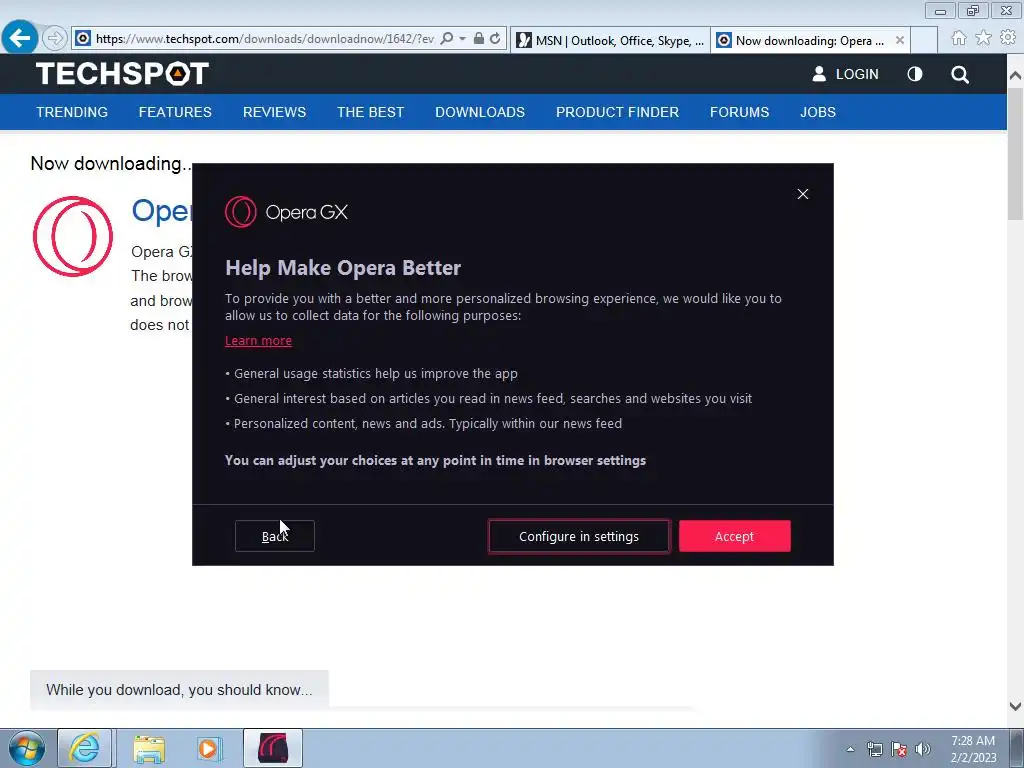Click the vertical scrollbar thumb
The height and width of the screenshot is (768, 1024).
(x=1015, y=153)
